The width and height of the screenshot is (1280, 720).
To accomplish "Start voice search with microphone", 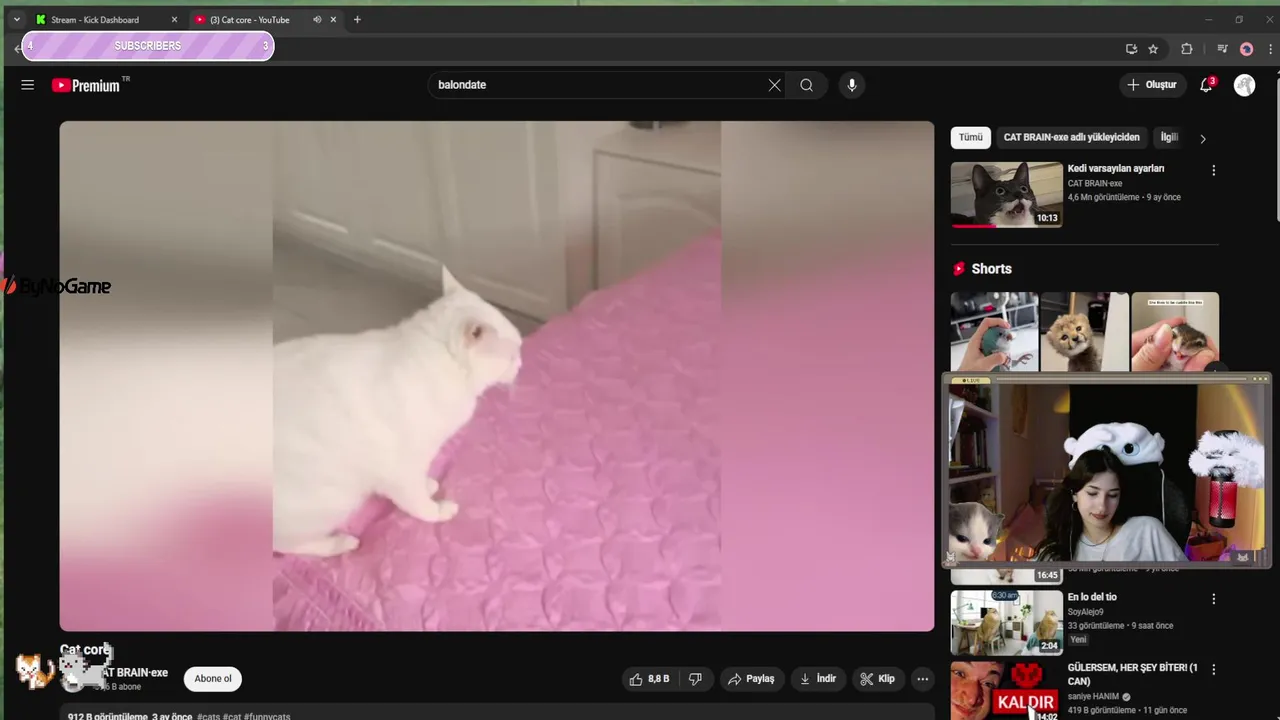I will [x=852, y=85].
